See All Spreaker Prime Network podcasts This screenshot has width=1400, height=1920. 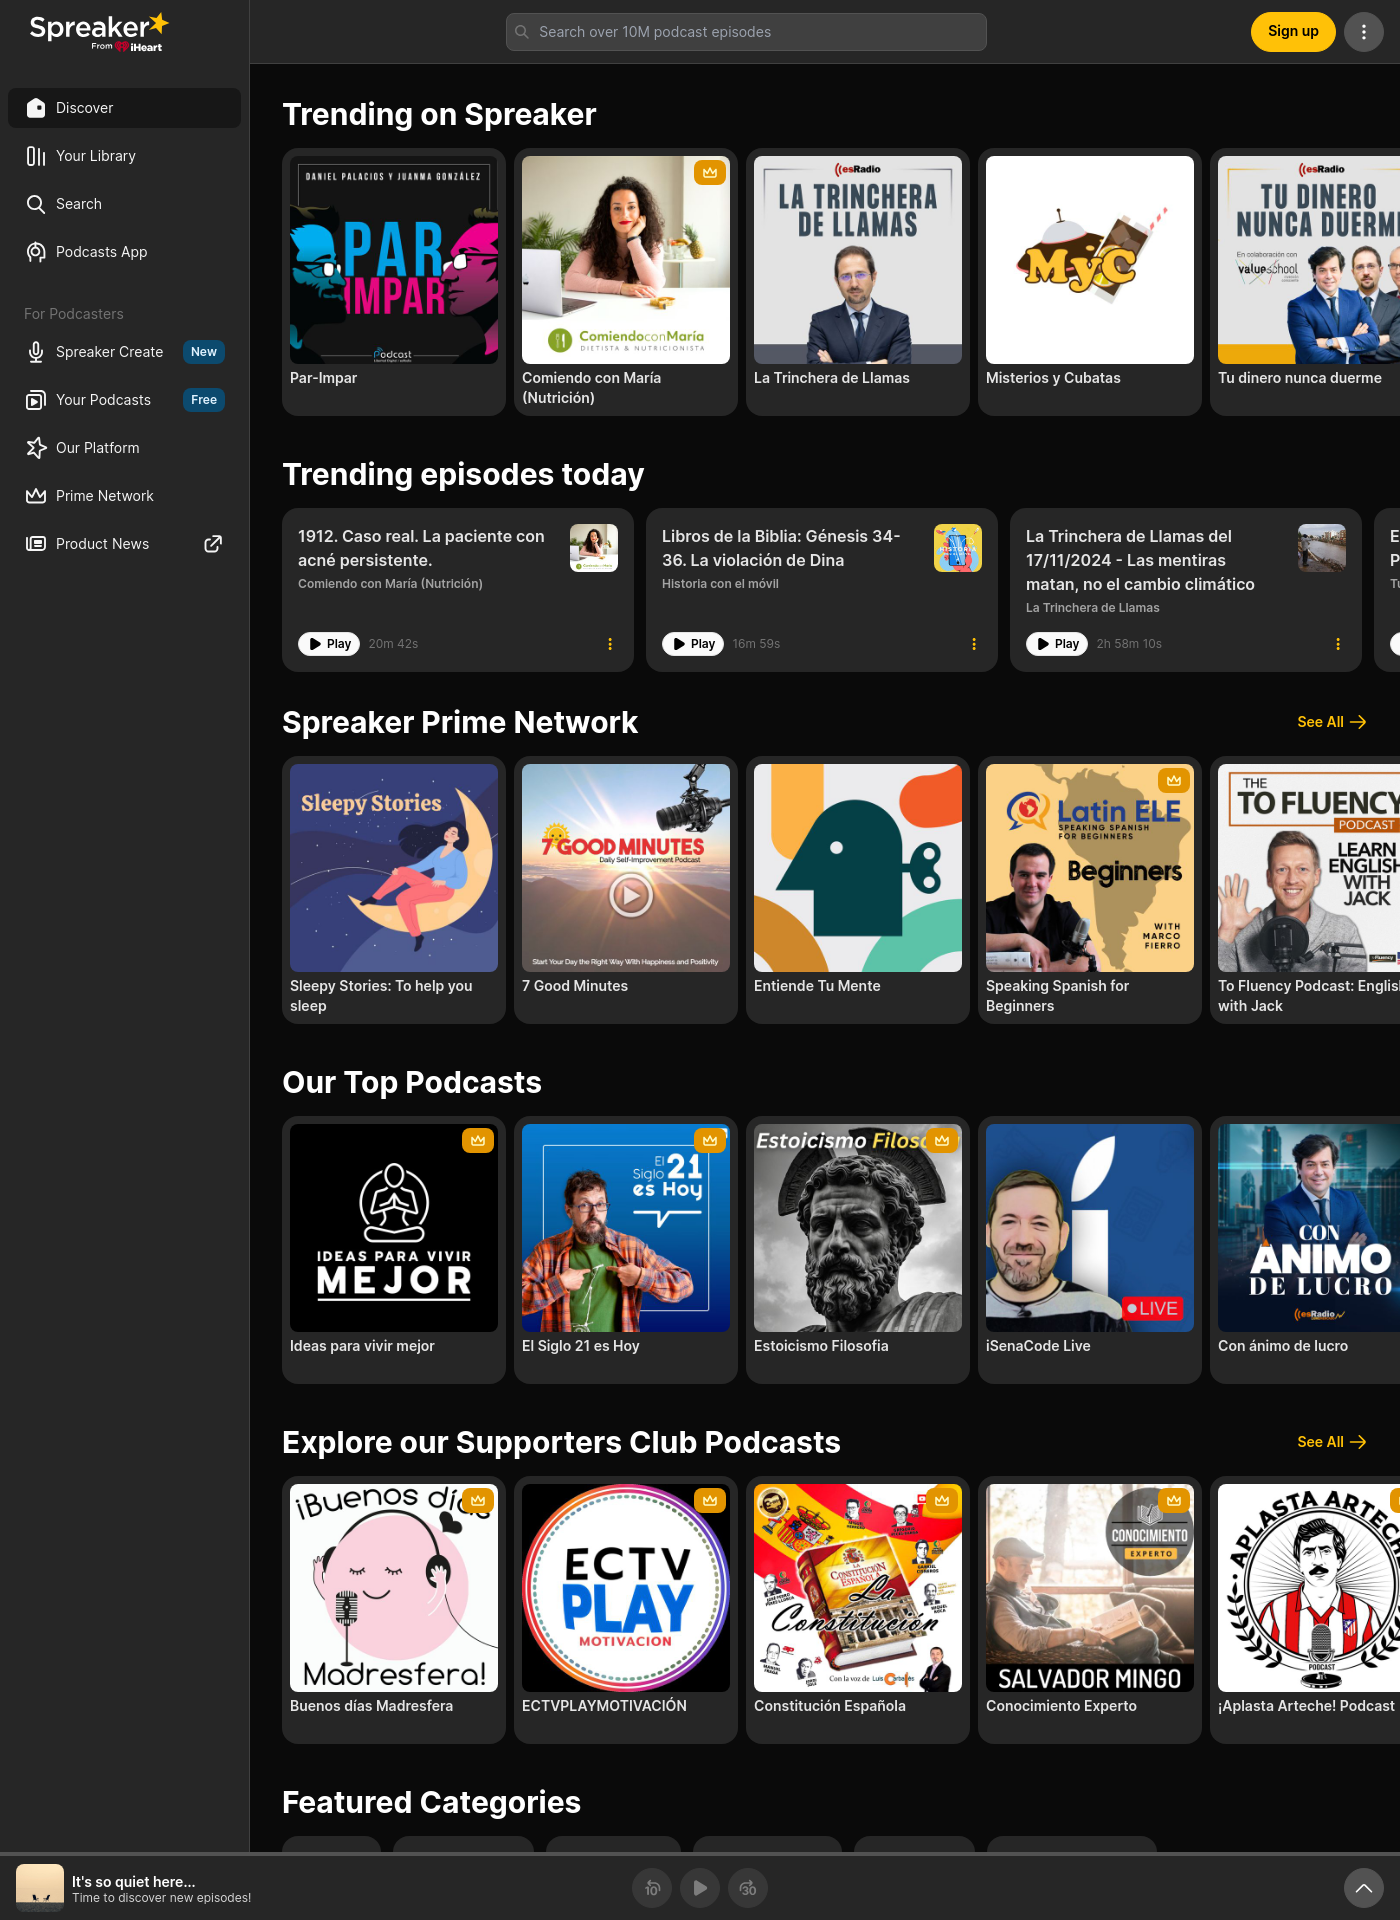[1331, 722]
